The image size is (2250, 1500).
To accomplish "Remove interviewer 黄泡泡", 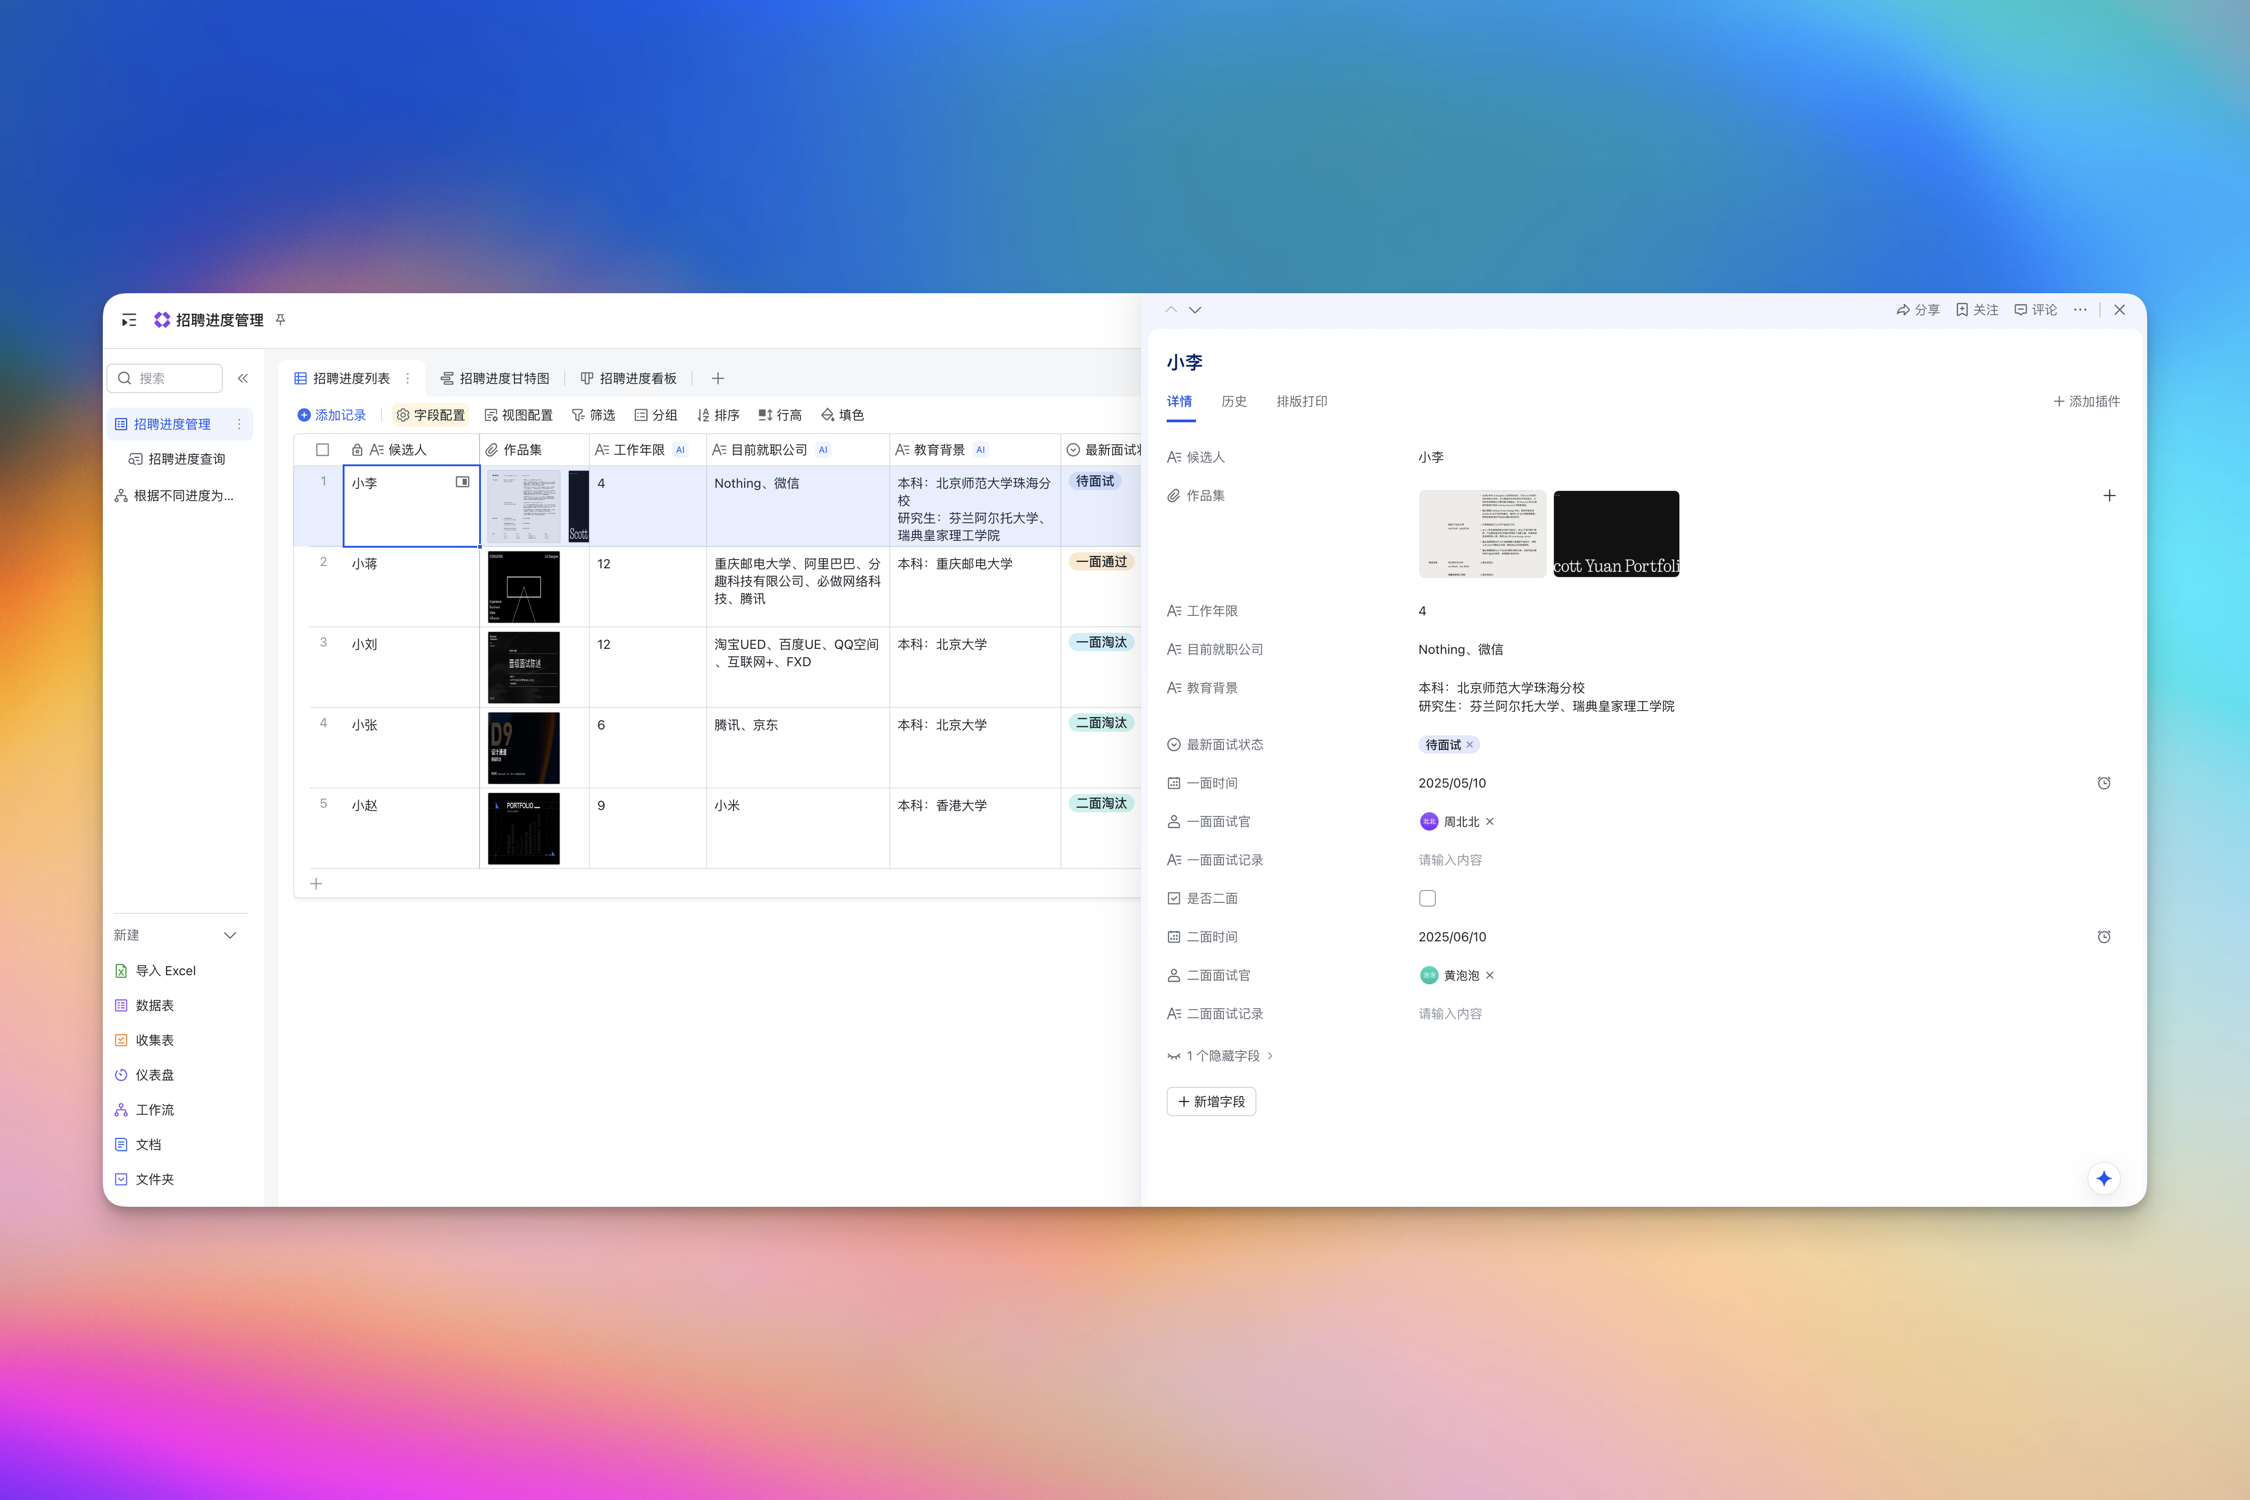I will tap(1490, 976).
